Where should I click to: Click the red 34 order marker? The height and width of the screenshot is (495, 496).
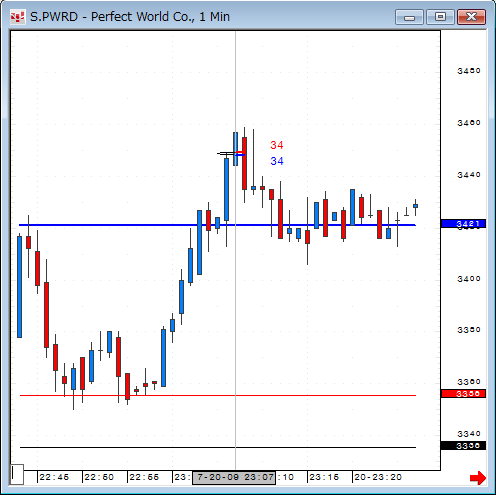point(277,145)
